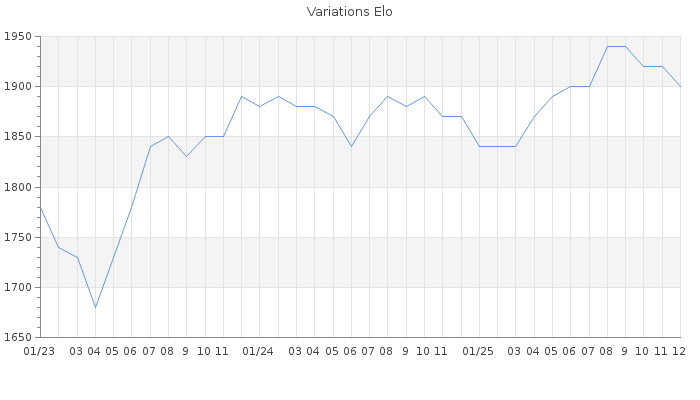
Task: Select the 01/23 x-axis date label
Action: click(39, 352)
